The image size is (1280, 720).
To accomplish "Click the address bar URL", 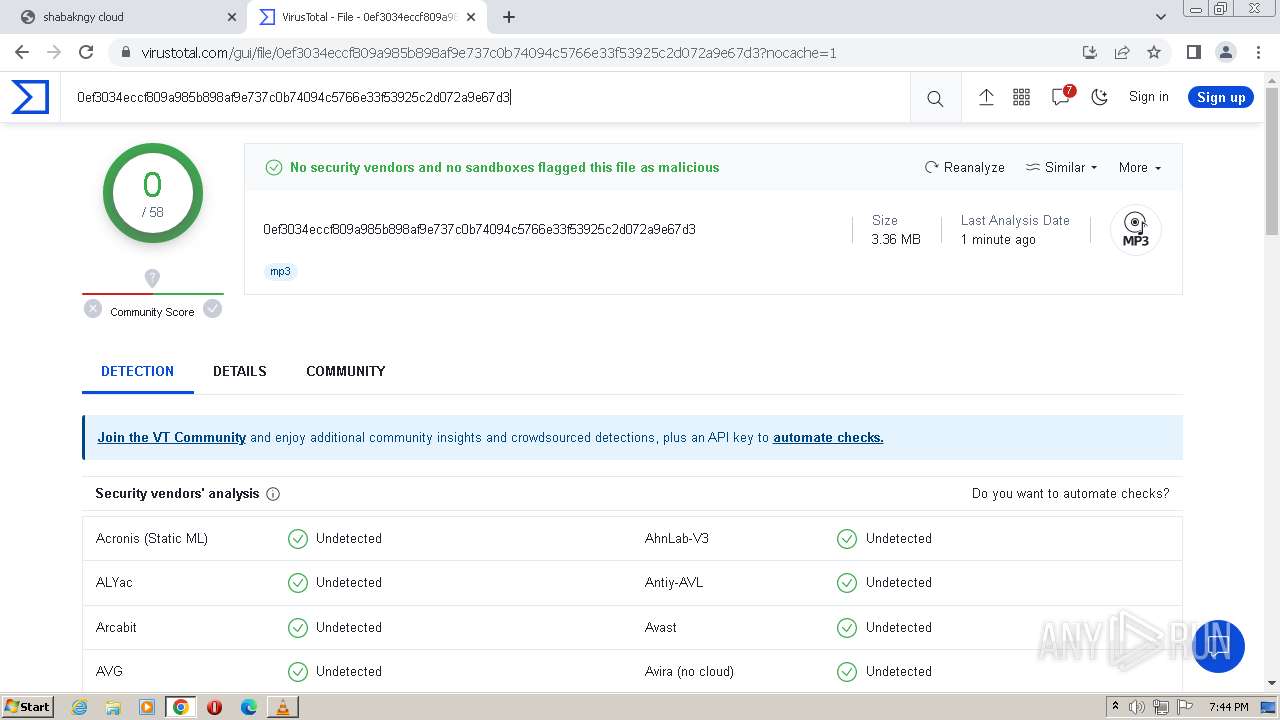I will 489,53.
